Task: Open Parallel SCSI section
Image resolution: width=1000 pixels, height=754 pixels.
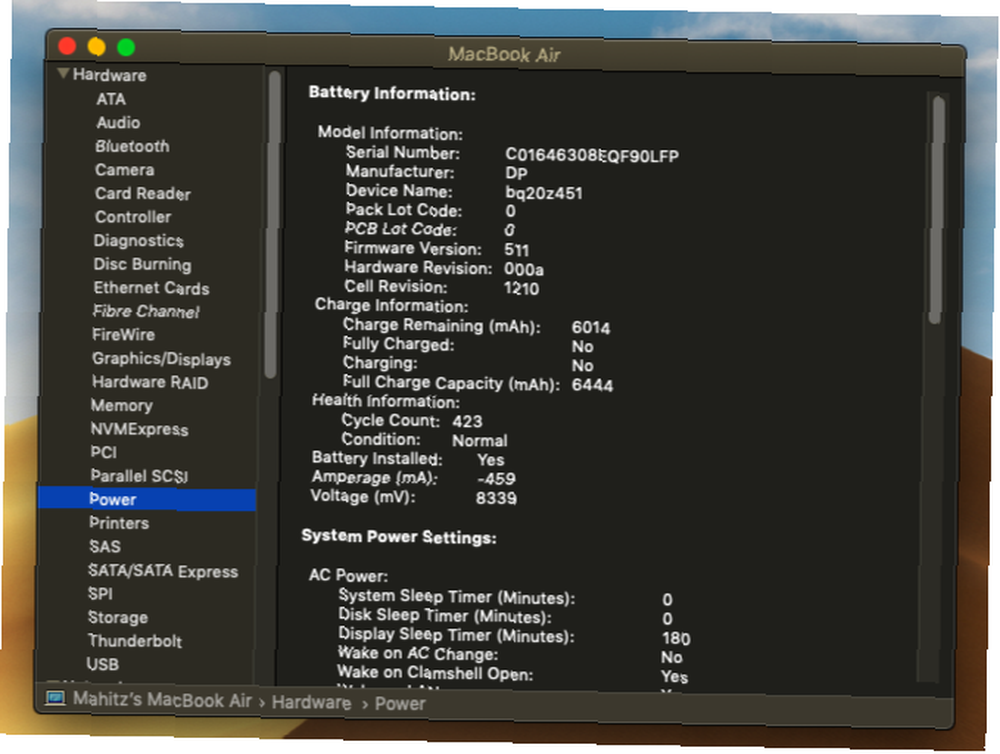Action: pyautogui.click(x=139, y=476)
